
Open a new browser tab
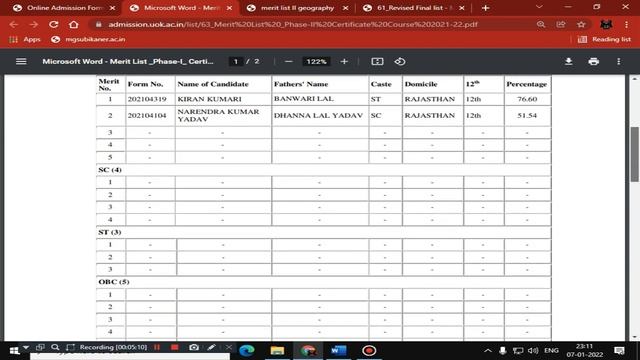pos(485,8)
